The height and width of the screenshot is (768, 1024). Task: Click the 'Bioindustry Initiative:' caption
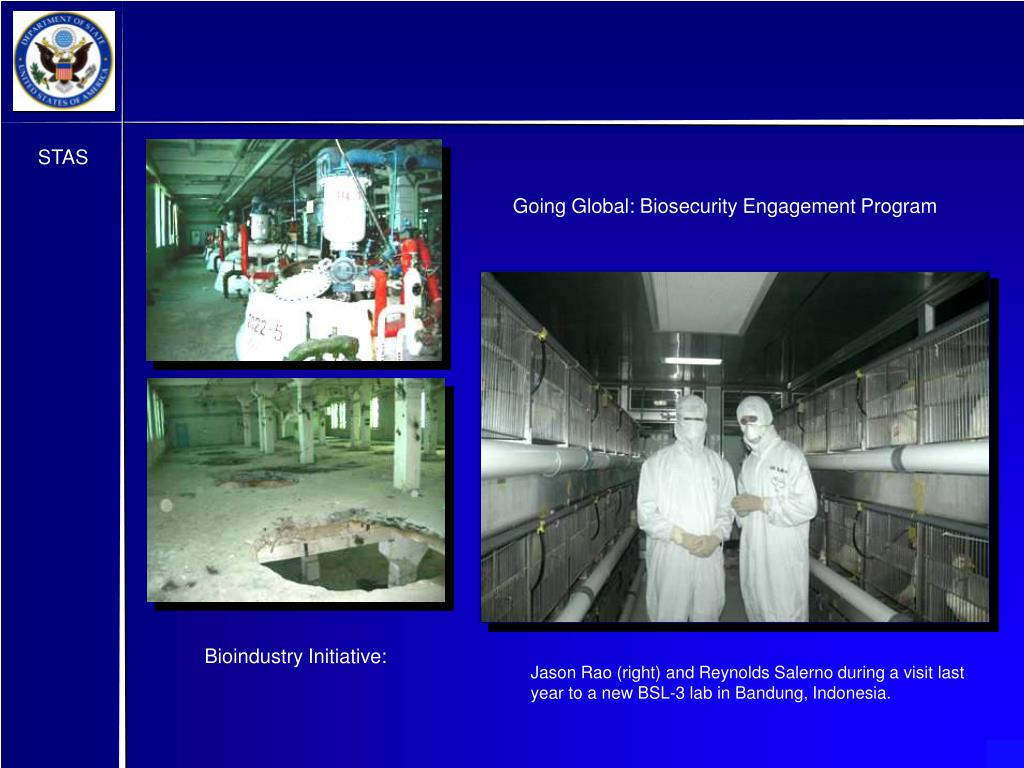296,656
